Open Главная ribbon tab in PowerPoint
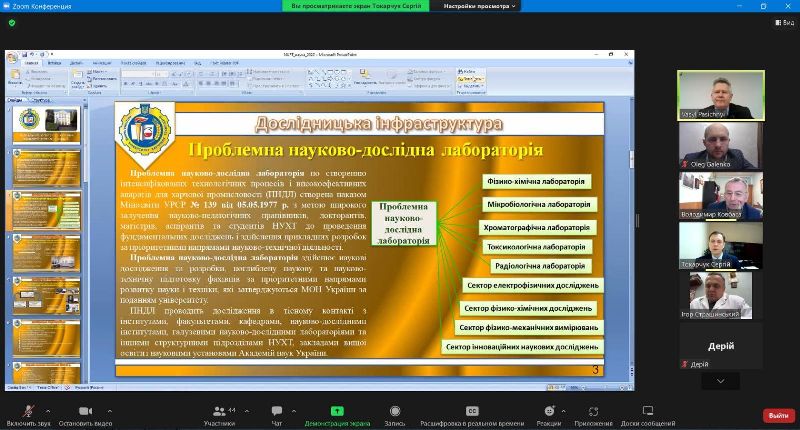800x430 pixels. coord(32,63)
